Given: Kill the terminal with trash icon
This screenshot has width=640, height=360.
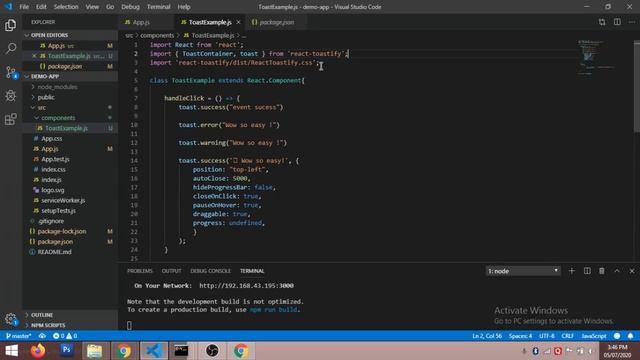Looking at the screenshot, I should click(602, 271).
